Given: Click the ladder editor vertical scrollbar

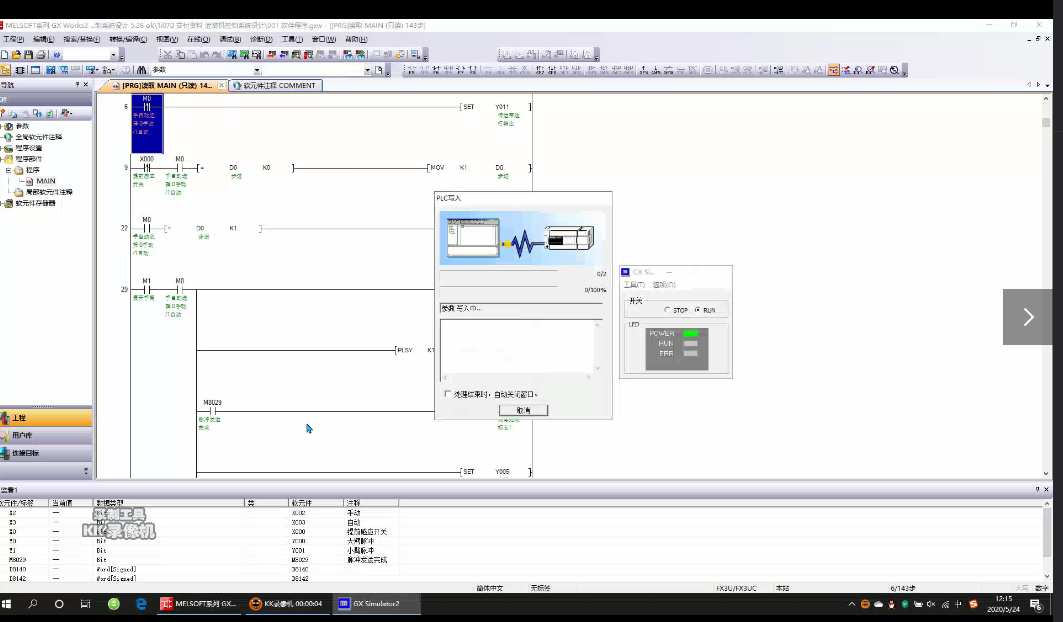Looking at the screenshot, I should coord(1046,286).
